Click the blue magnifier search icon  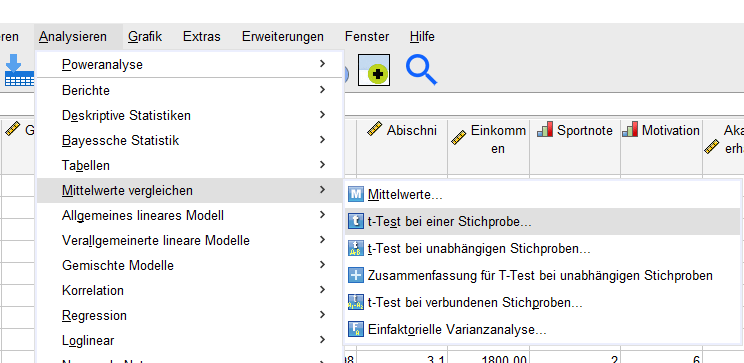[x=421, y=71]
